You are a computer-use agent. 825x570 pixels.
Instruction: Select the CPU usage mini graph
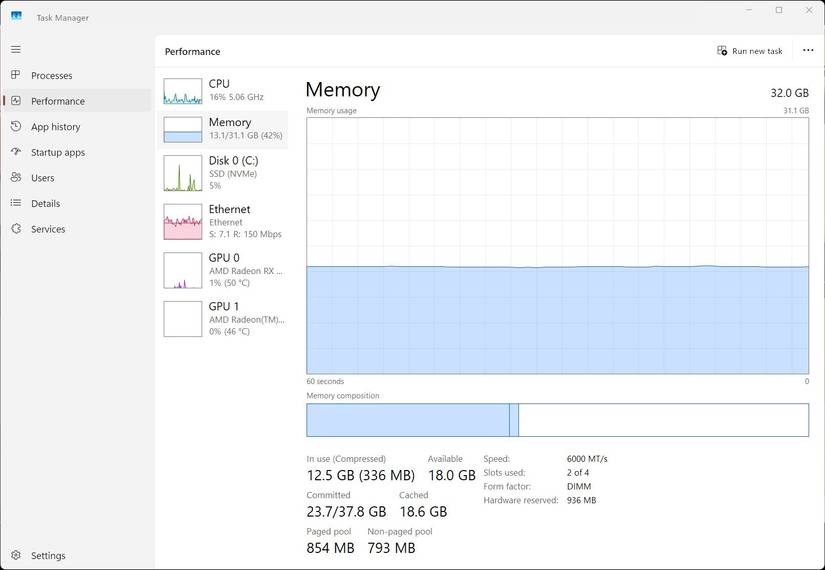click(183, 91)
